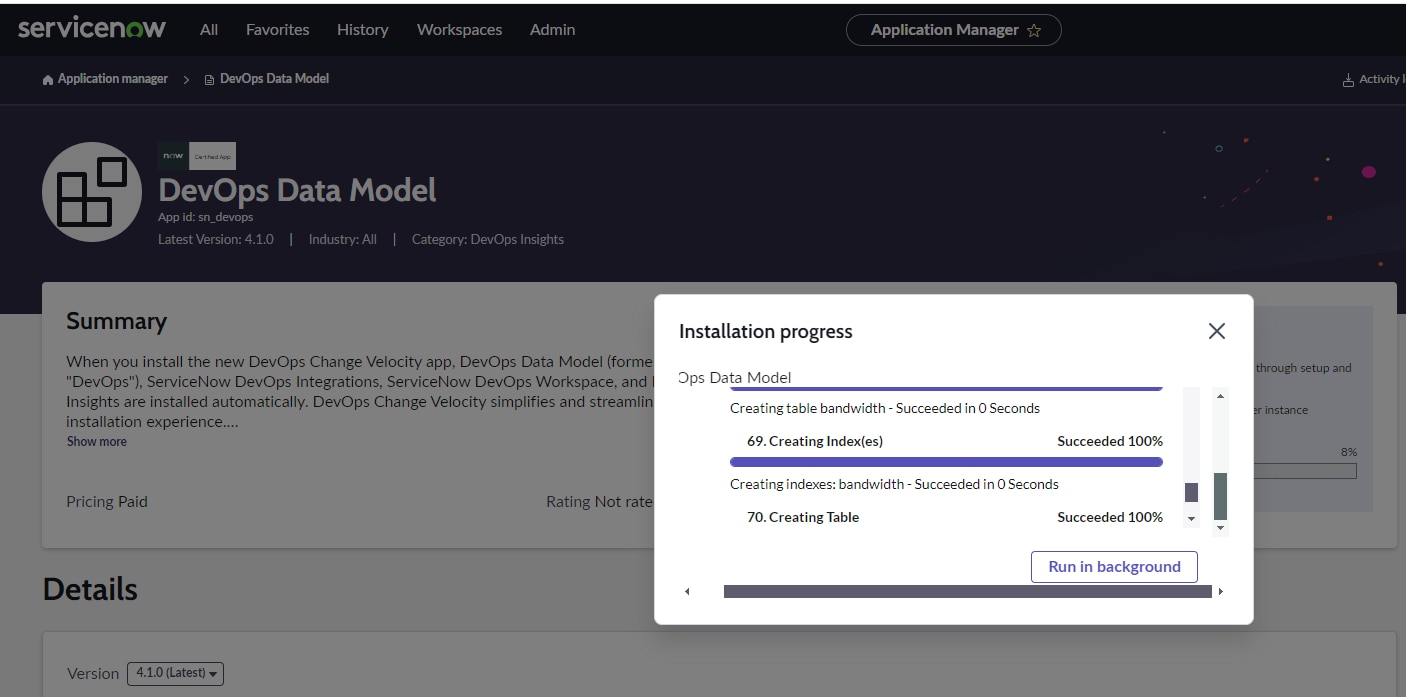Click the step "69. Creating Index(es)"
The height and width of the screenshot is (697, 1406).
point(815,441)
